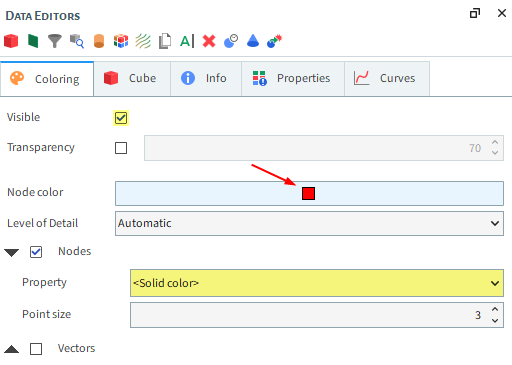This screenshot has height=365, width=512.
Task: Click the red Node color swatch
Action: [x=308, y=193]
